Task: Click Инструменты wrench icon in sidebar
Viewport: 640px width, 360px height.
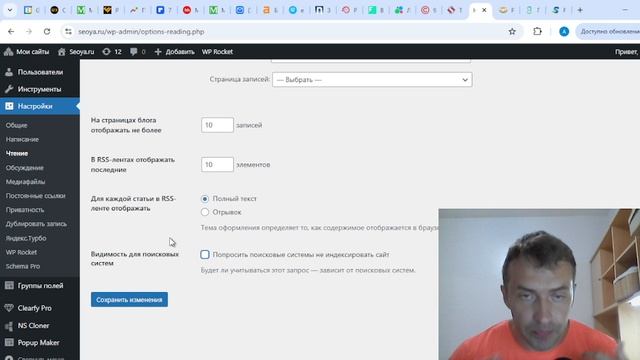Action: [9, 89]
